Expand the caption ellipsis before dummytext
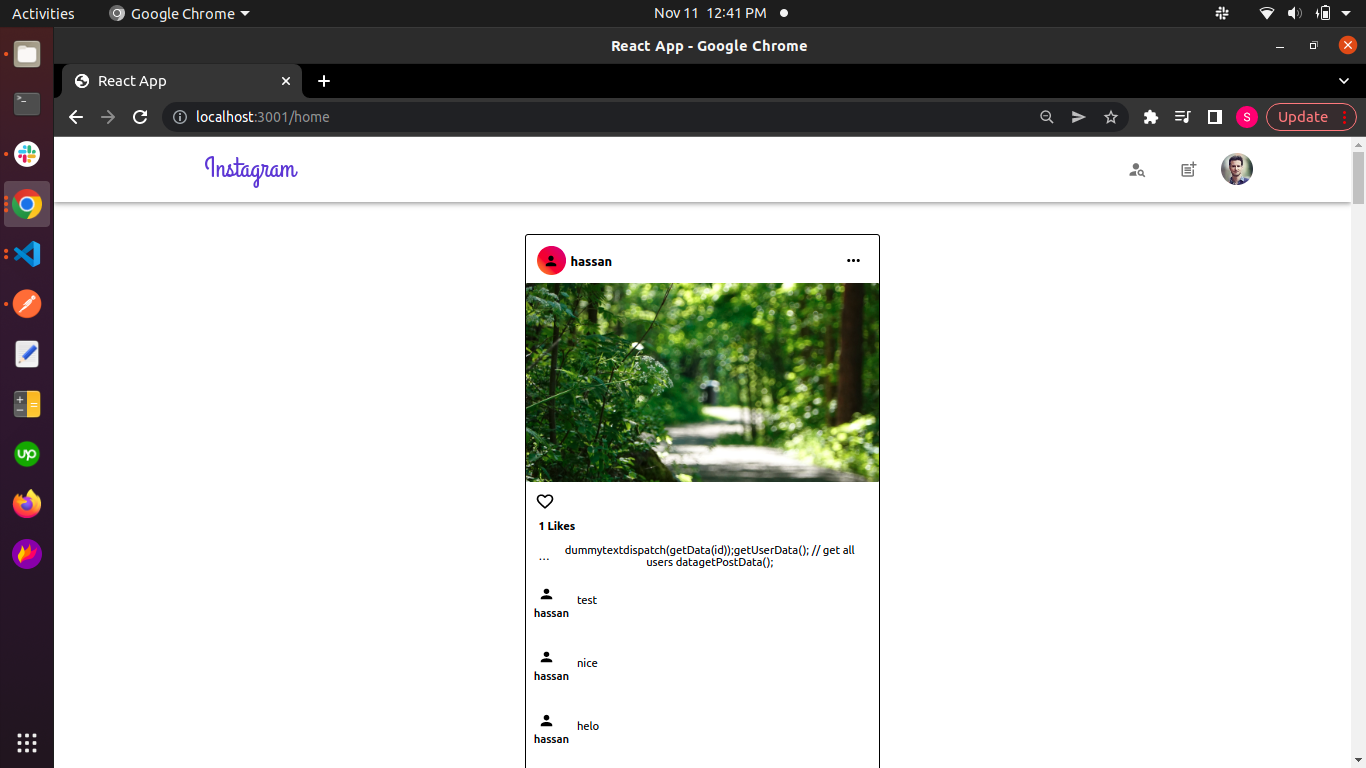 [544, 557]
